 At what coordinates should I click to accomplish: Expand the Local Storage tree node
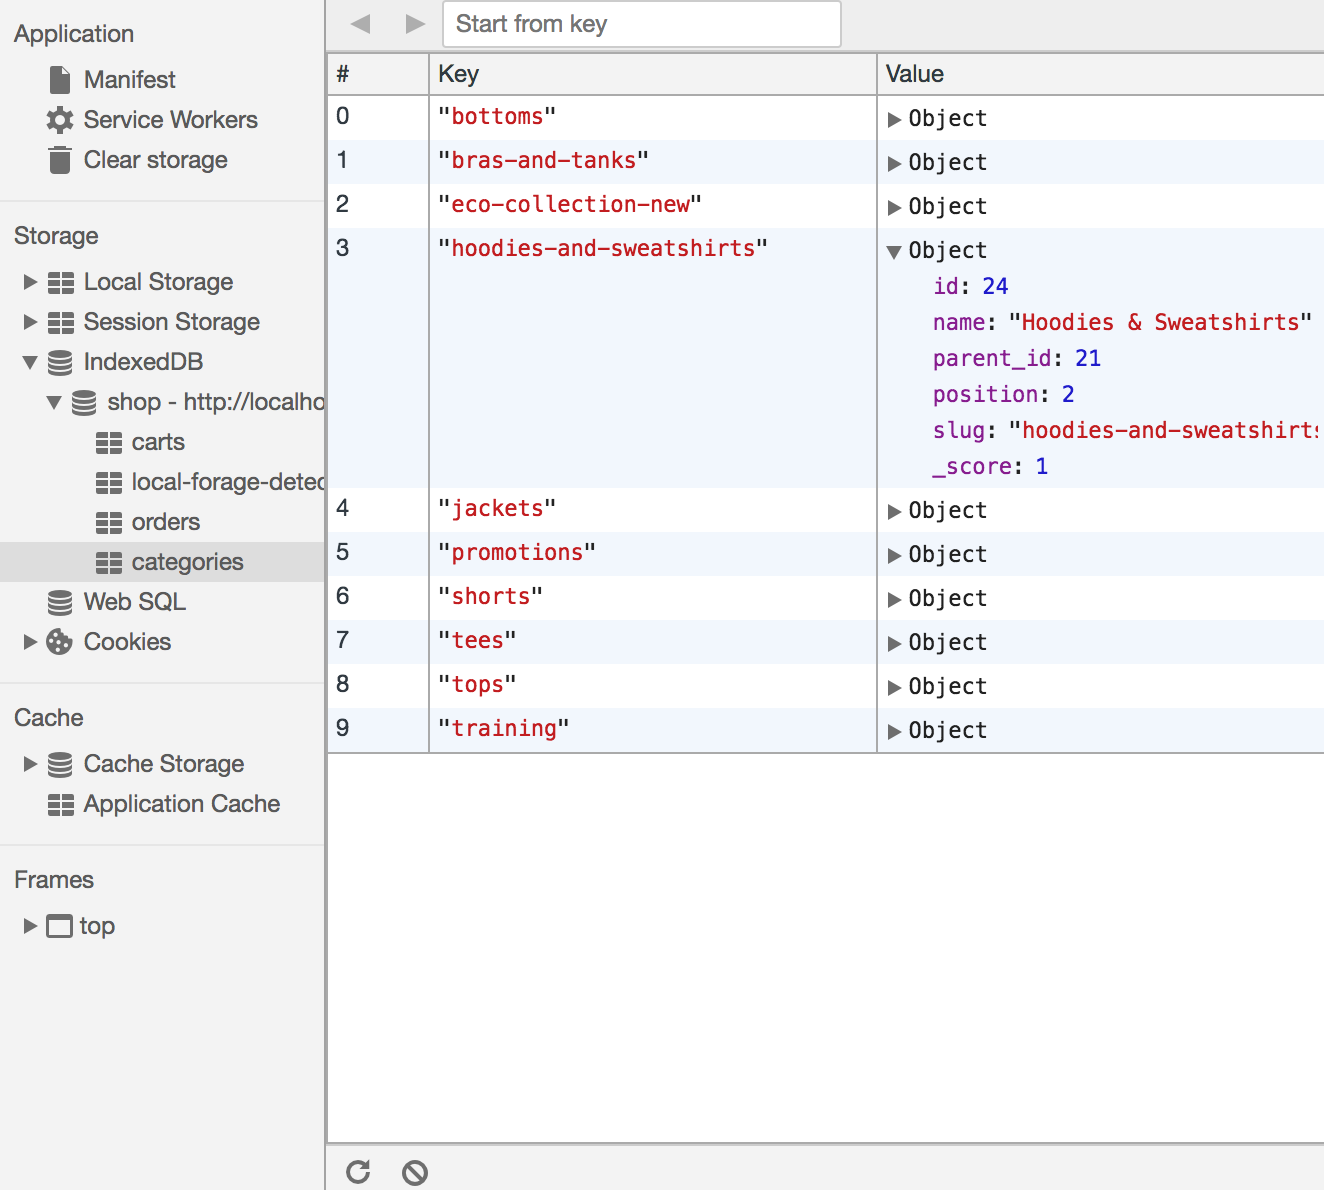click(30, 282)
